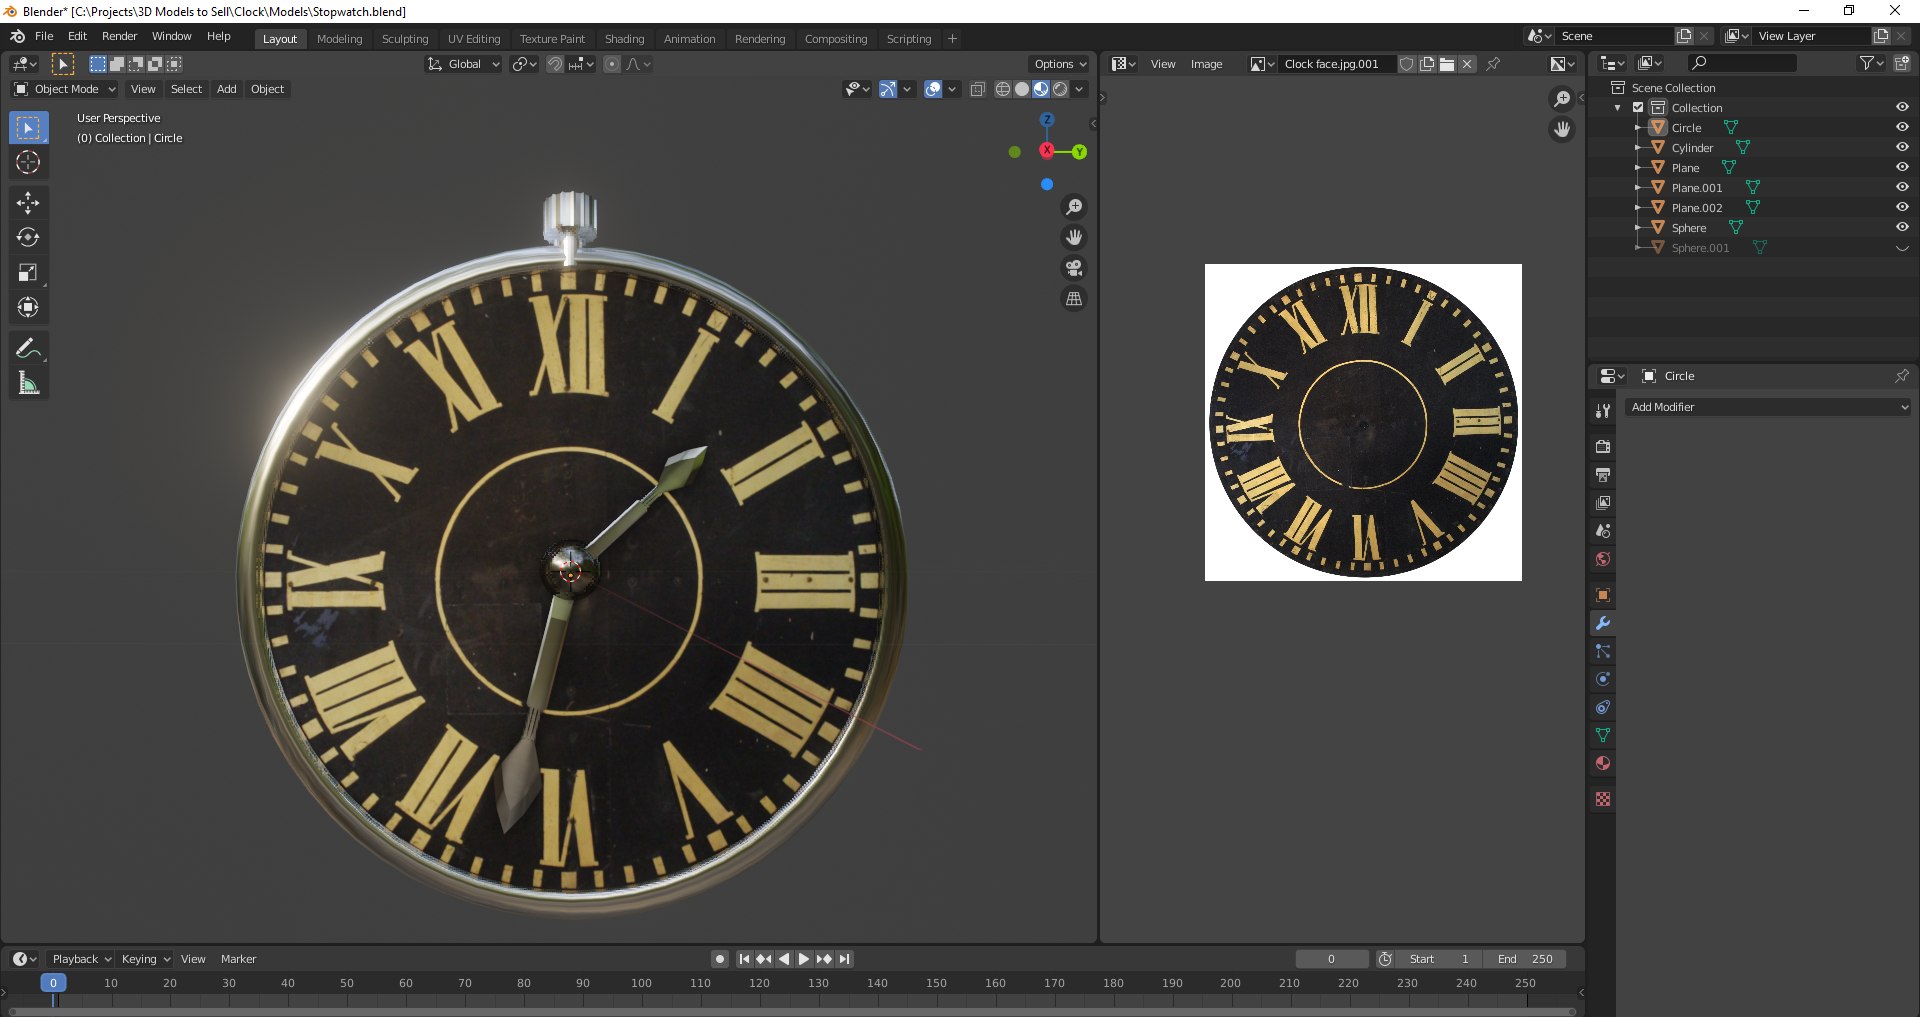Open the Render menu
This screenshot has width=1920, height=1017.
119,36
